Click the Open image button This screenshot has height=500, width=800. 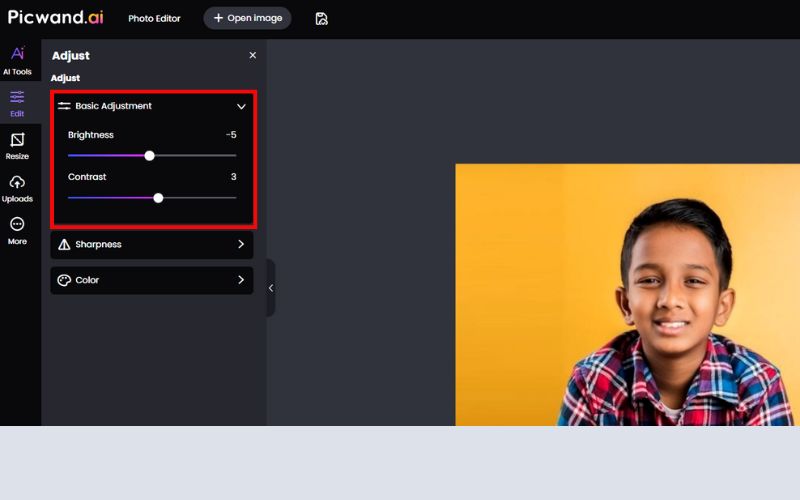click(x=247, y=18)
